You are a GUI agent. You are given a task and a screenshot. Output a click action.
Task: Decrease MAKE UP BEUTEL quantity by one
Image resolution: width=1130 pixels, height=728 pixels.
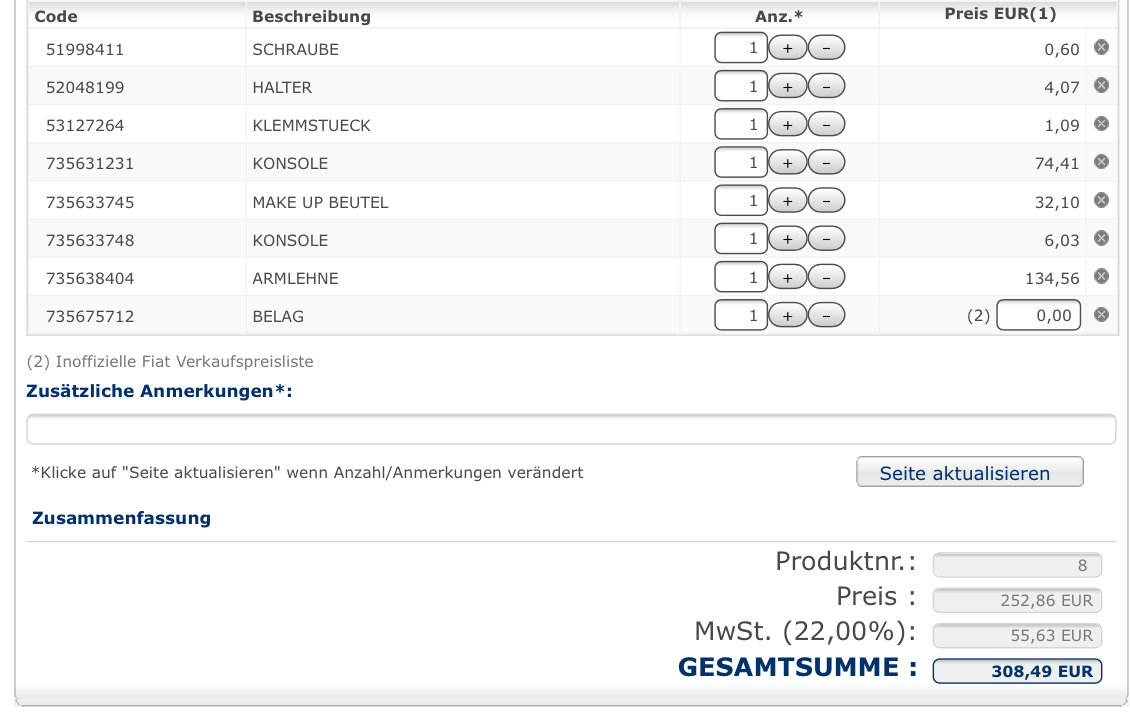click(x=826, y=202)
